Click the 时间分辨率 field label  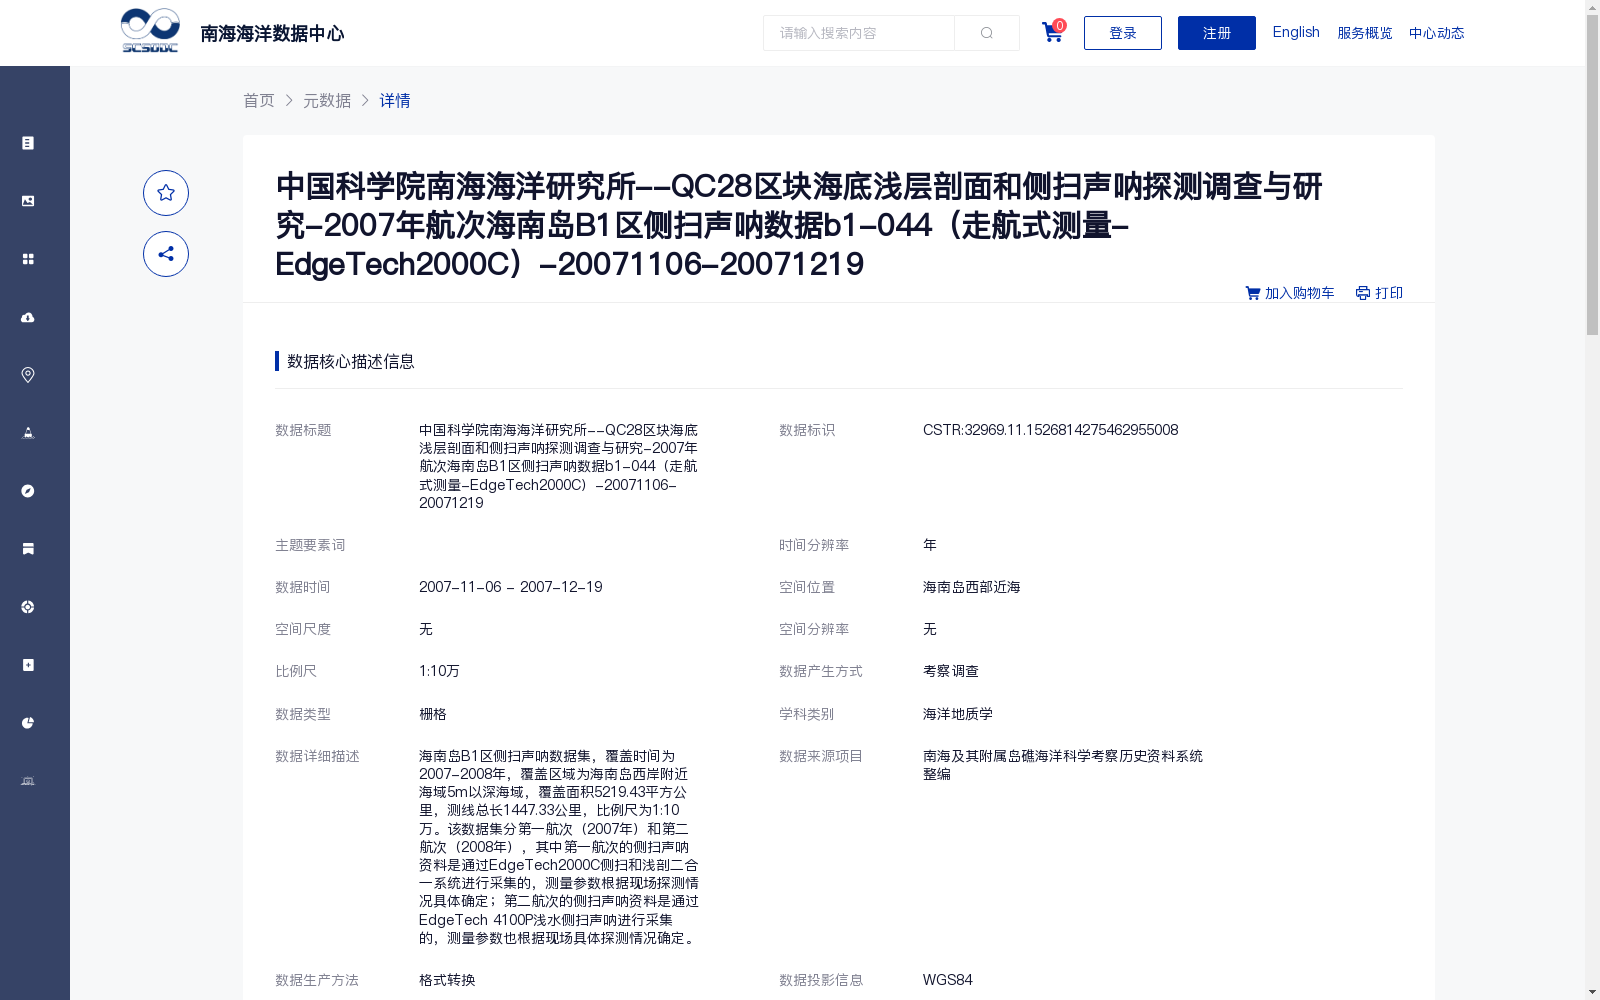pyautogui.click(x=814, y=545)
